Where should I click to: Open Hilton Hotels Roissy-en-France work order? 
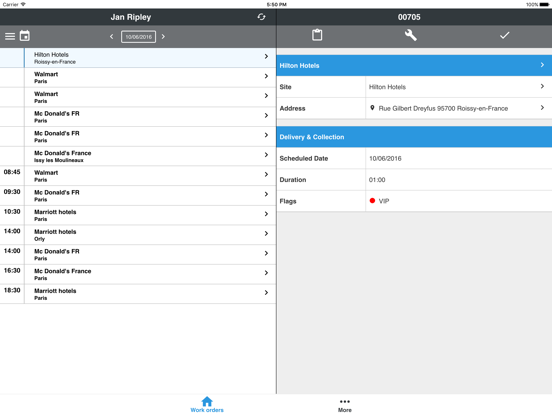pos(138,58)
